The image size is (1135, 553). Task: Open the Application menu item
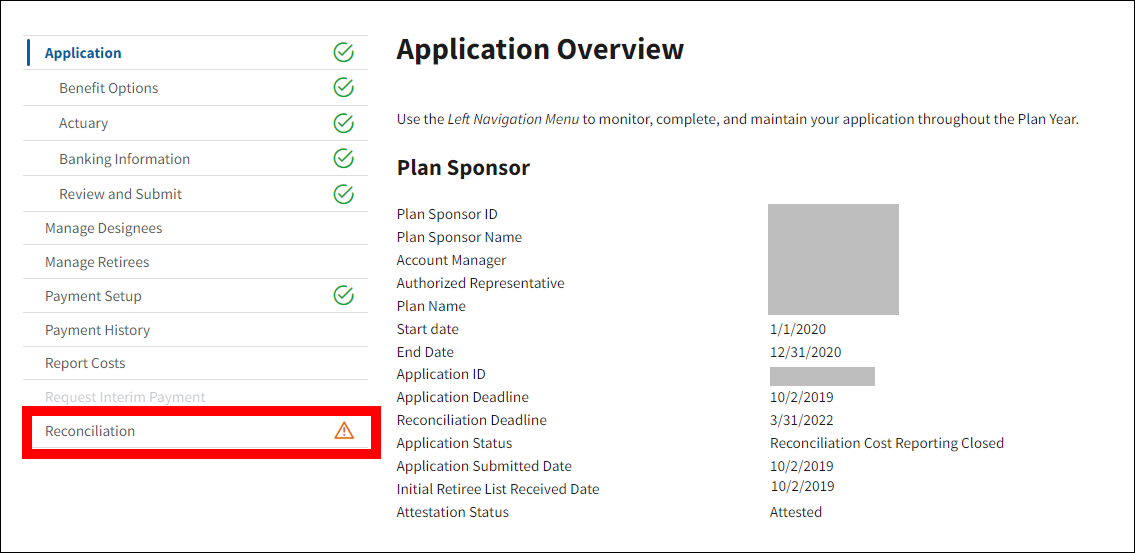coord(83,53)
